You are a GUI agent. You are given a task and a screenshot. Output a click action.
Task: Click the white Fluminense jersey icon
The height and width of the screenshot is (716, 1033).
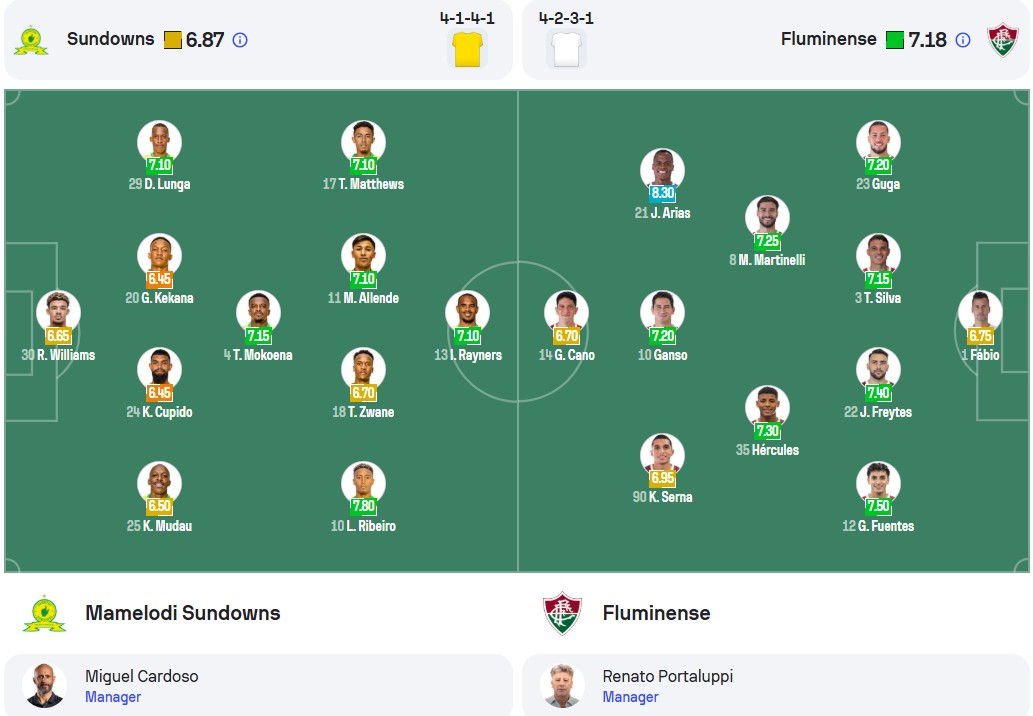pyautogui.click(x=567, y=49)
